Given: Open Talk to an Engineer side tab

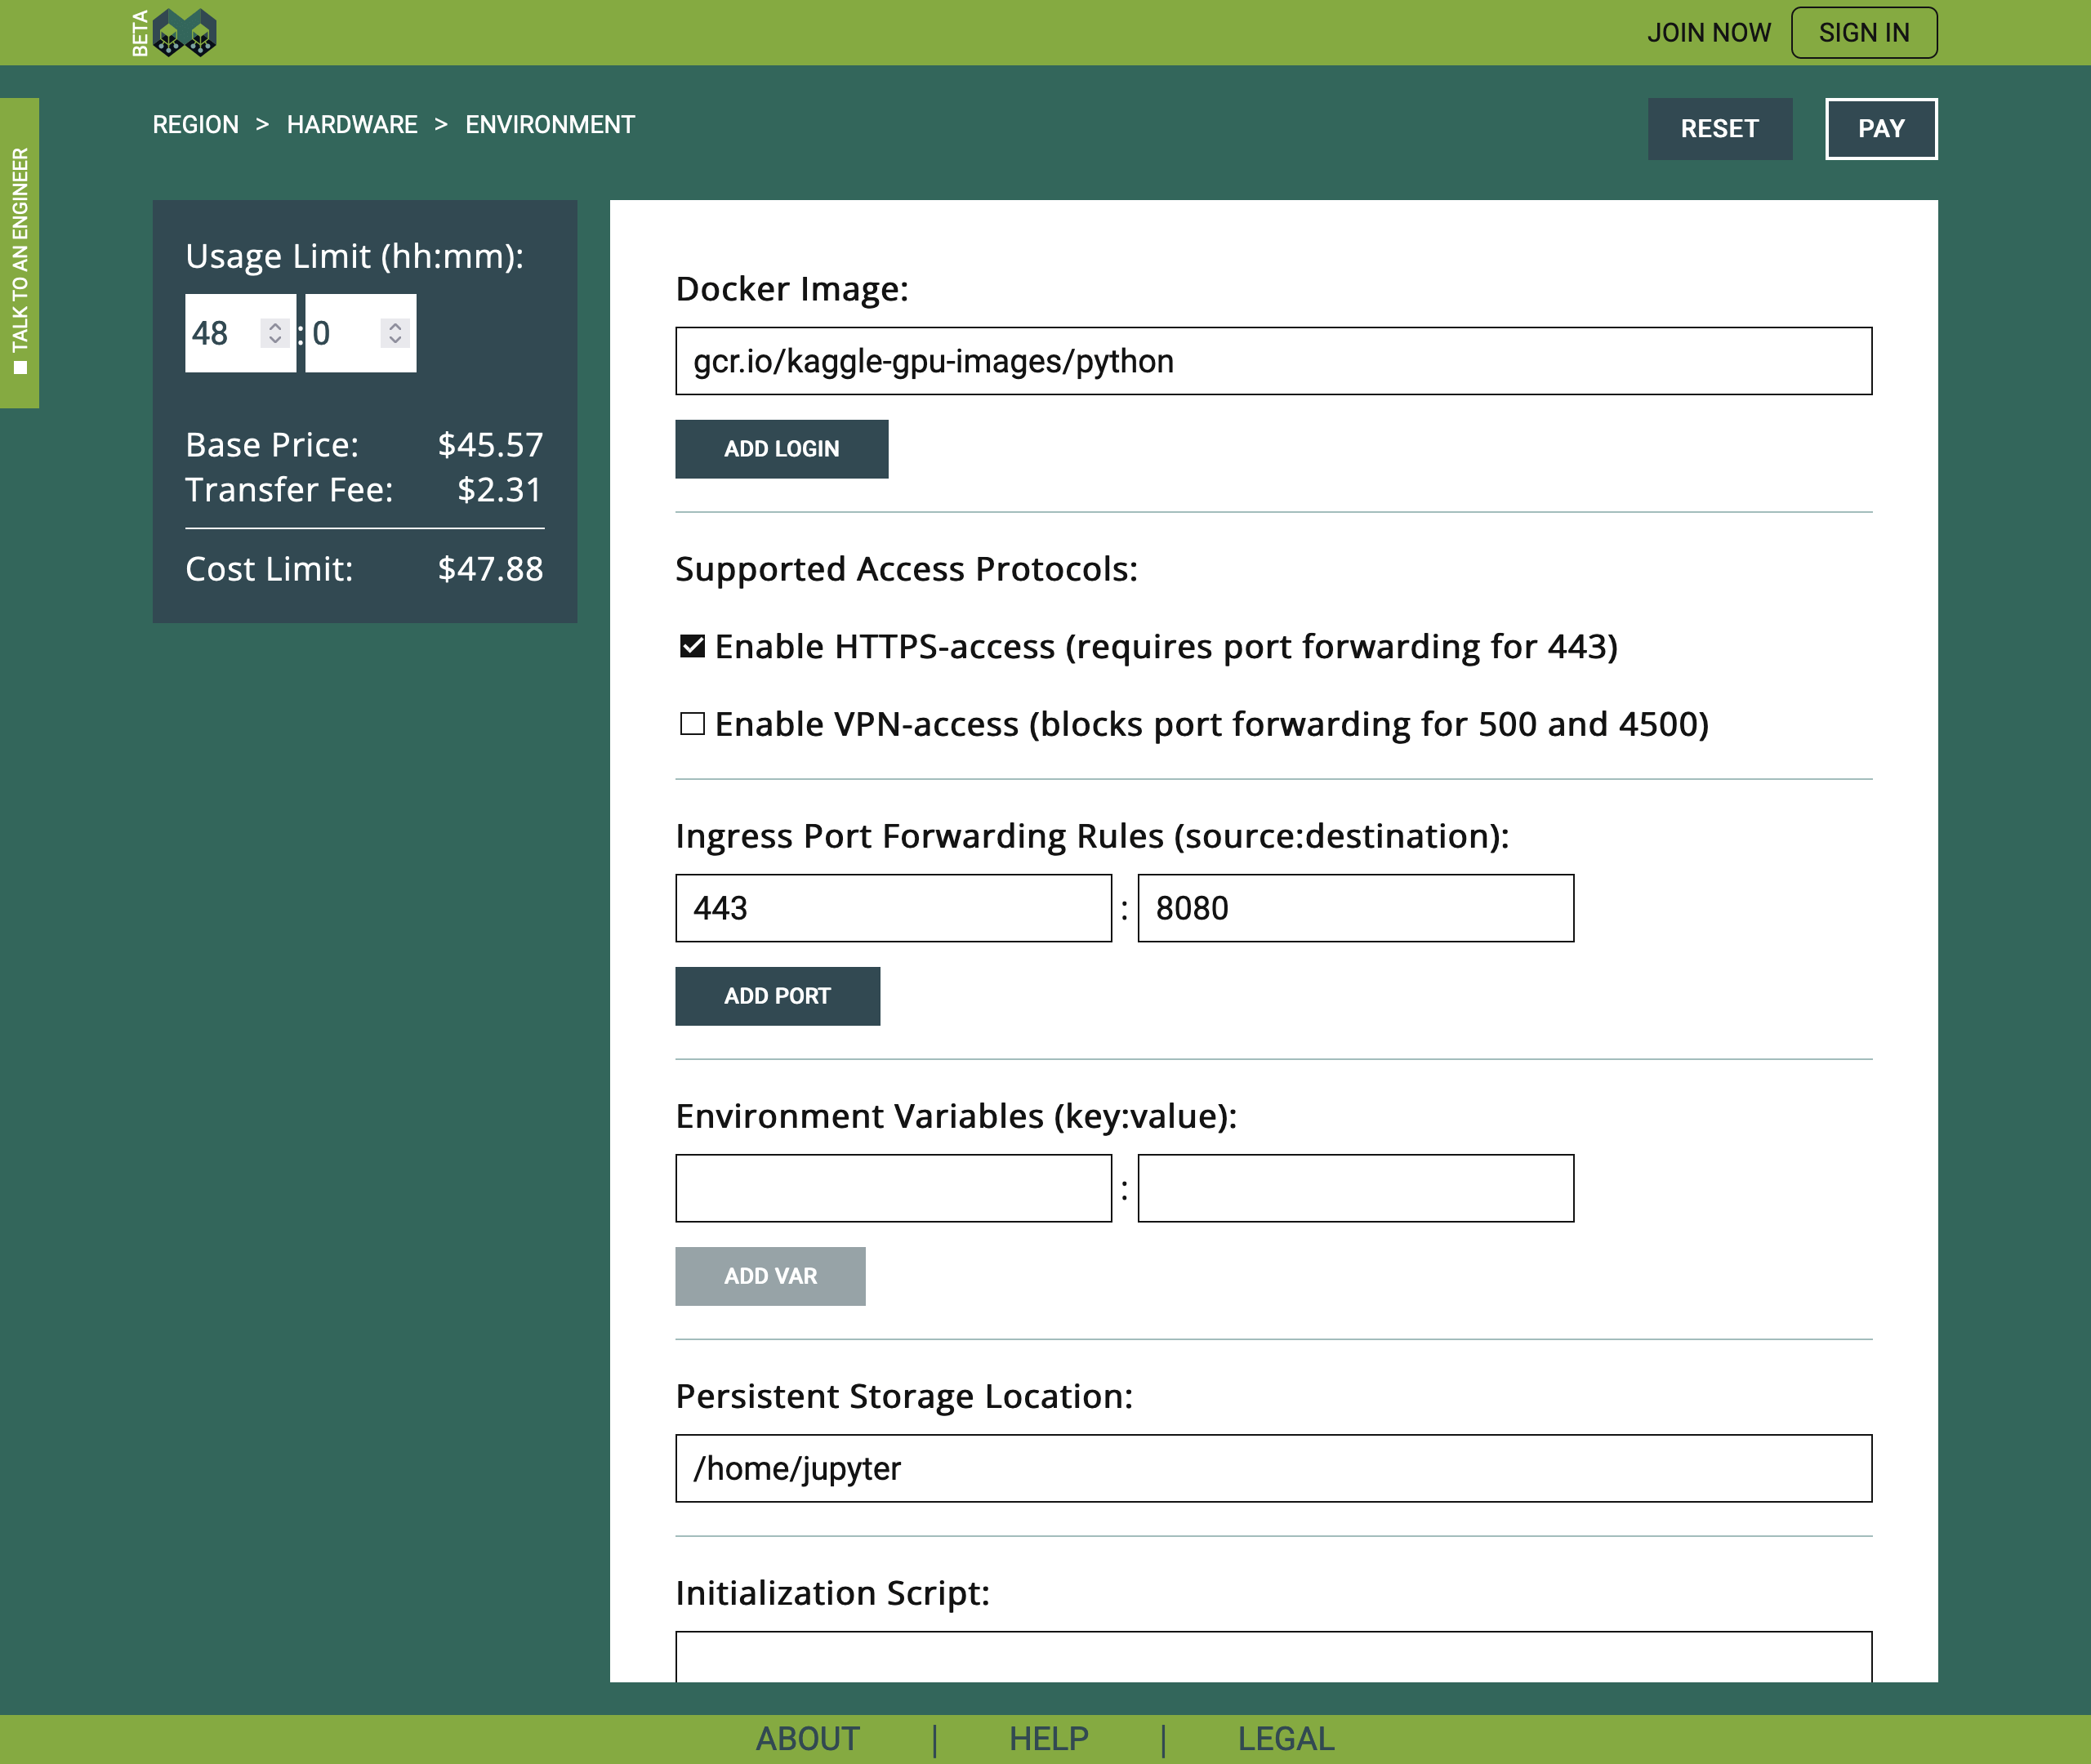Looking at the screenshot, I should [x=19, y=253].
